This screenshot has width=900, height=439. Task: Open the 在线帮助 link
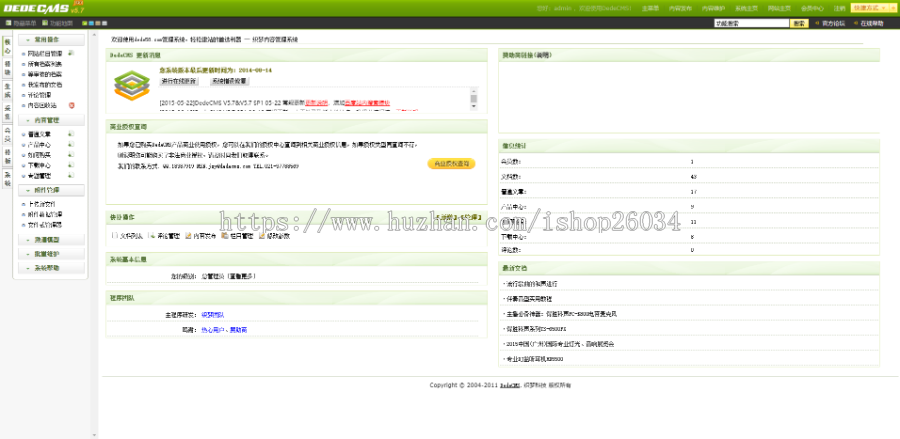872,24
